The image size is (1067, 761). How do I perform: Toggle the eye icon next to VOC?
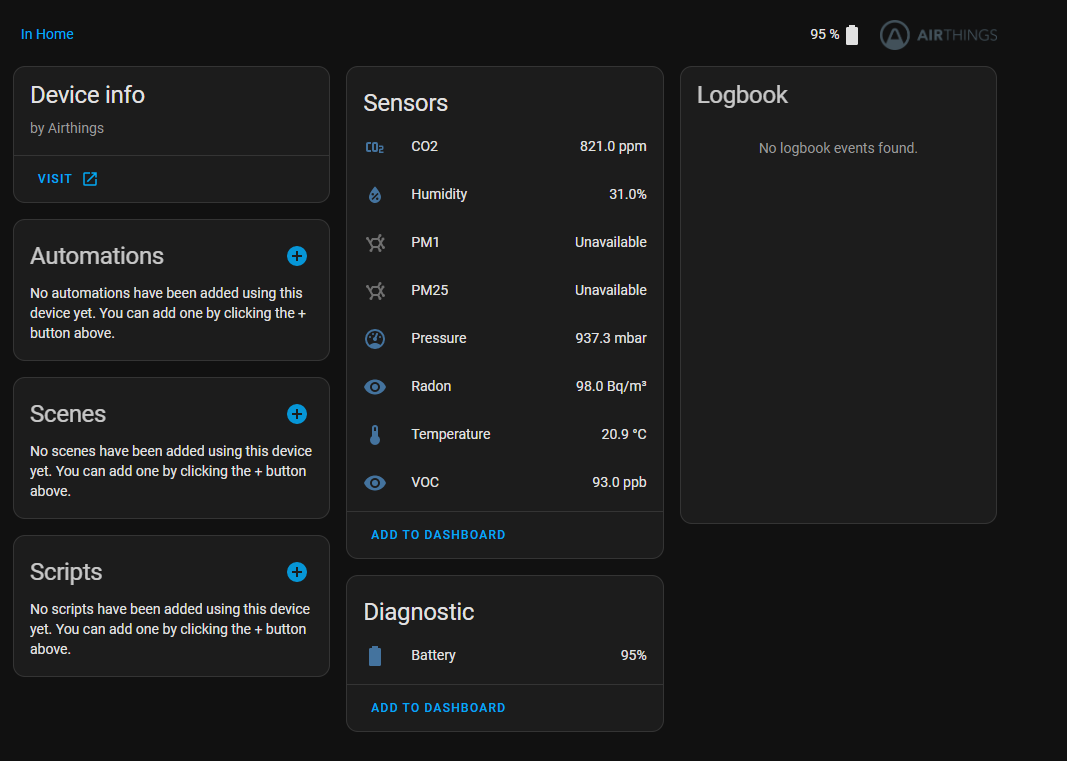coord(374,482)
